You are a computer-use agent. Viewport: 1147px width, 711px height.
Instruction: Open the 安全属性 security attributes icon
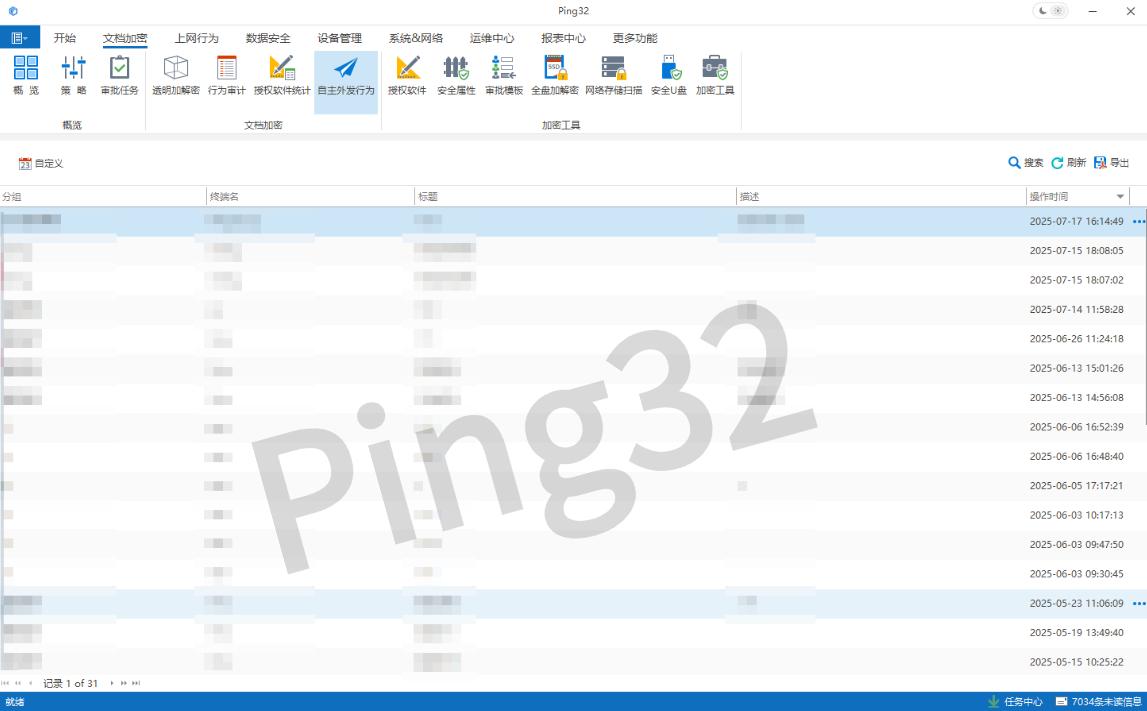click(x=456, y=75)
